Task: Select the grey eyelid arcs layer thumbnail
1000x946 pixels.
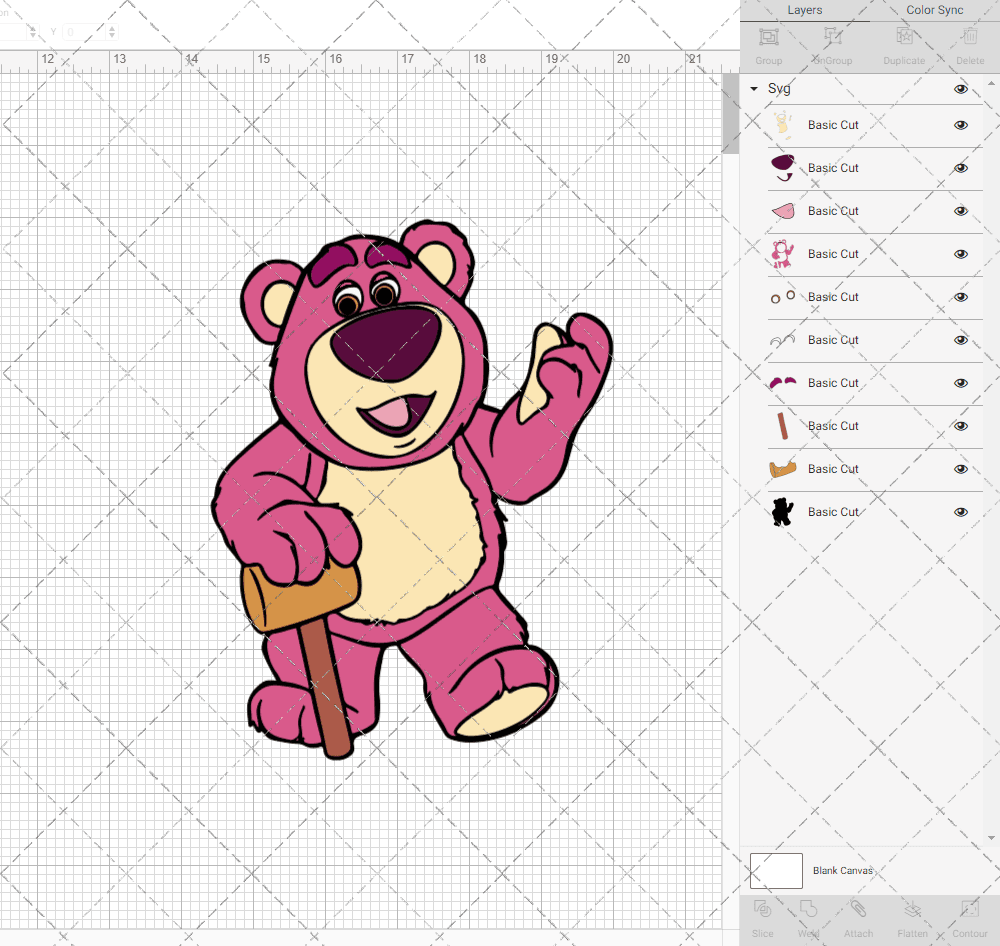Action: 783,340
